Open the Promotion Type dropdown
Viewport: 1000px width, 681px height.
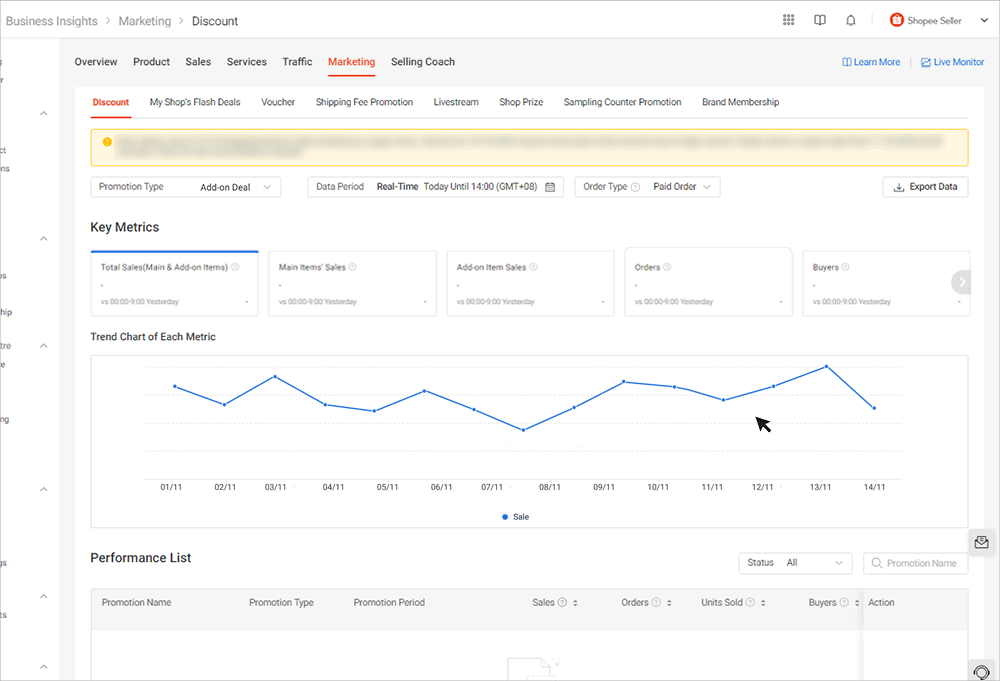[x=186, y=187]
